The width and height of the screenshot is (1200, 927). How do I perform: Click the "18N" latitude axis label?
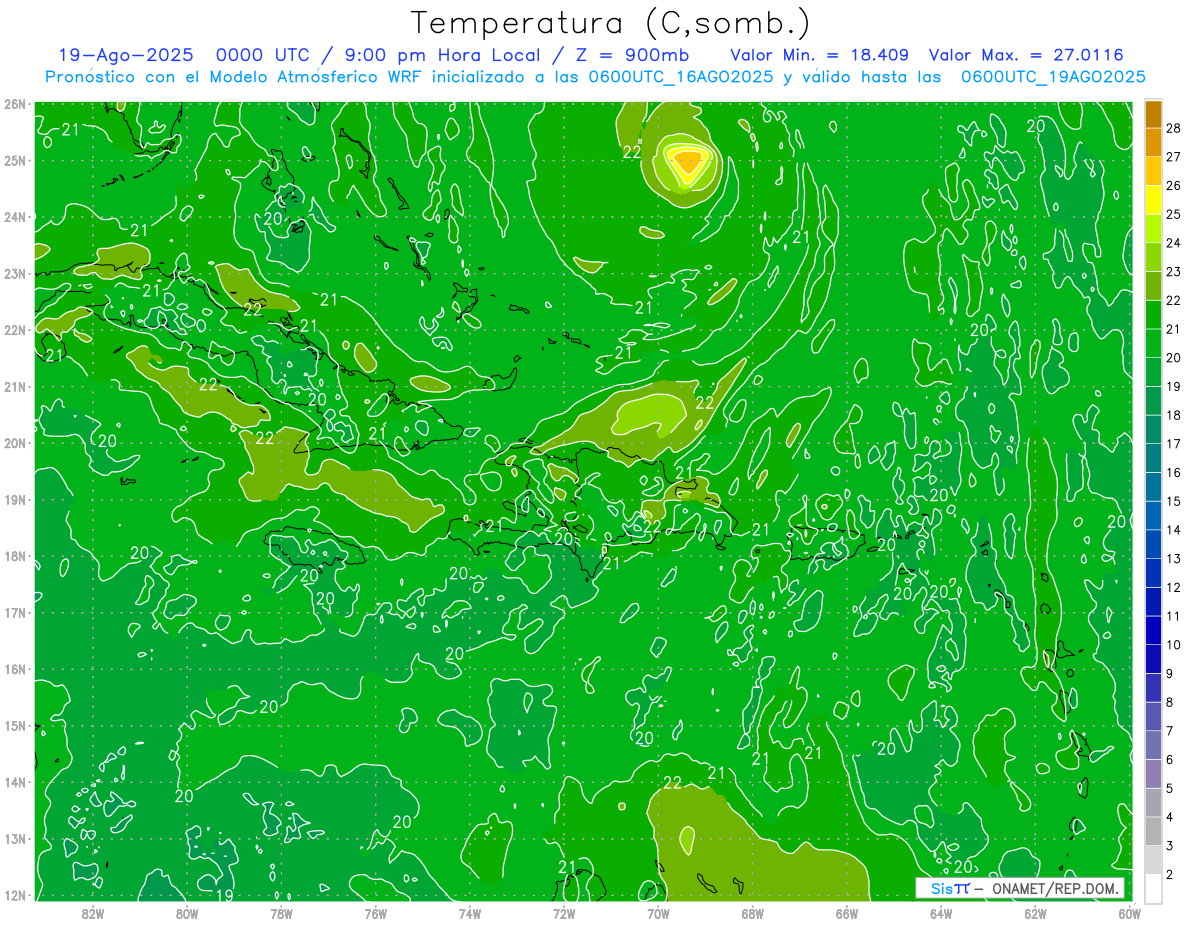tap(14, 556)
